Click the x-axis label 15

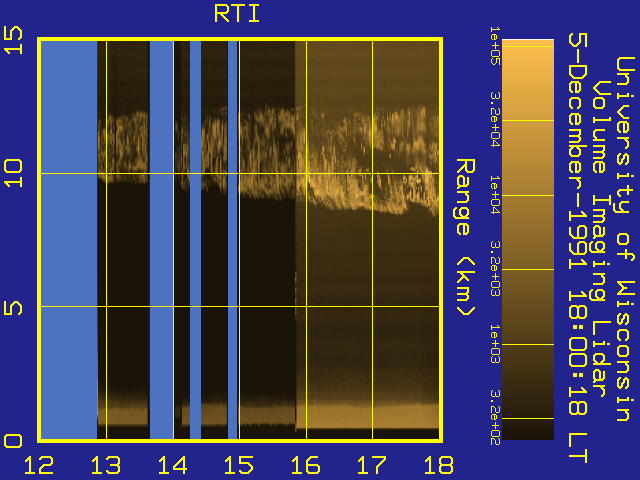click(x=239, y=465)
